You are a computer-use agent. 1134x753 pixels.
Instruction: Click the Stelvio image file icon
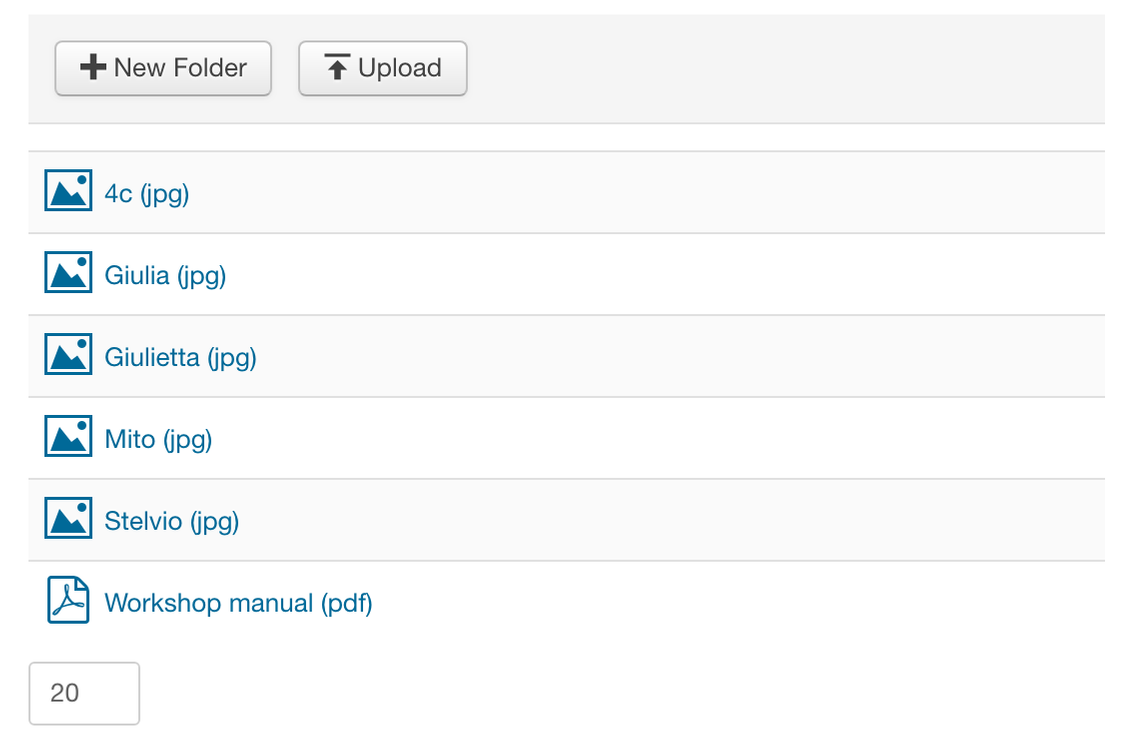click(68, 518)
